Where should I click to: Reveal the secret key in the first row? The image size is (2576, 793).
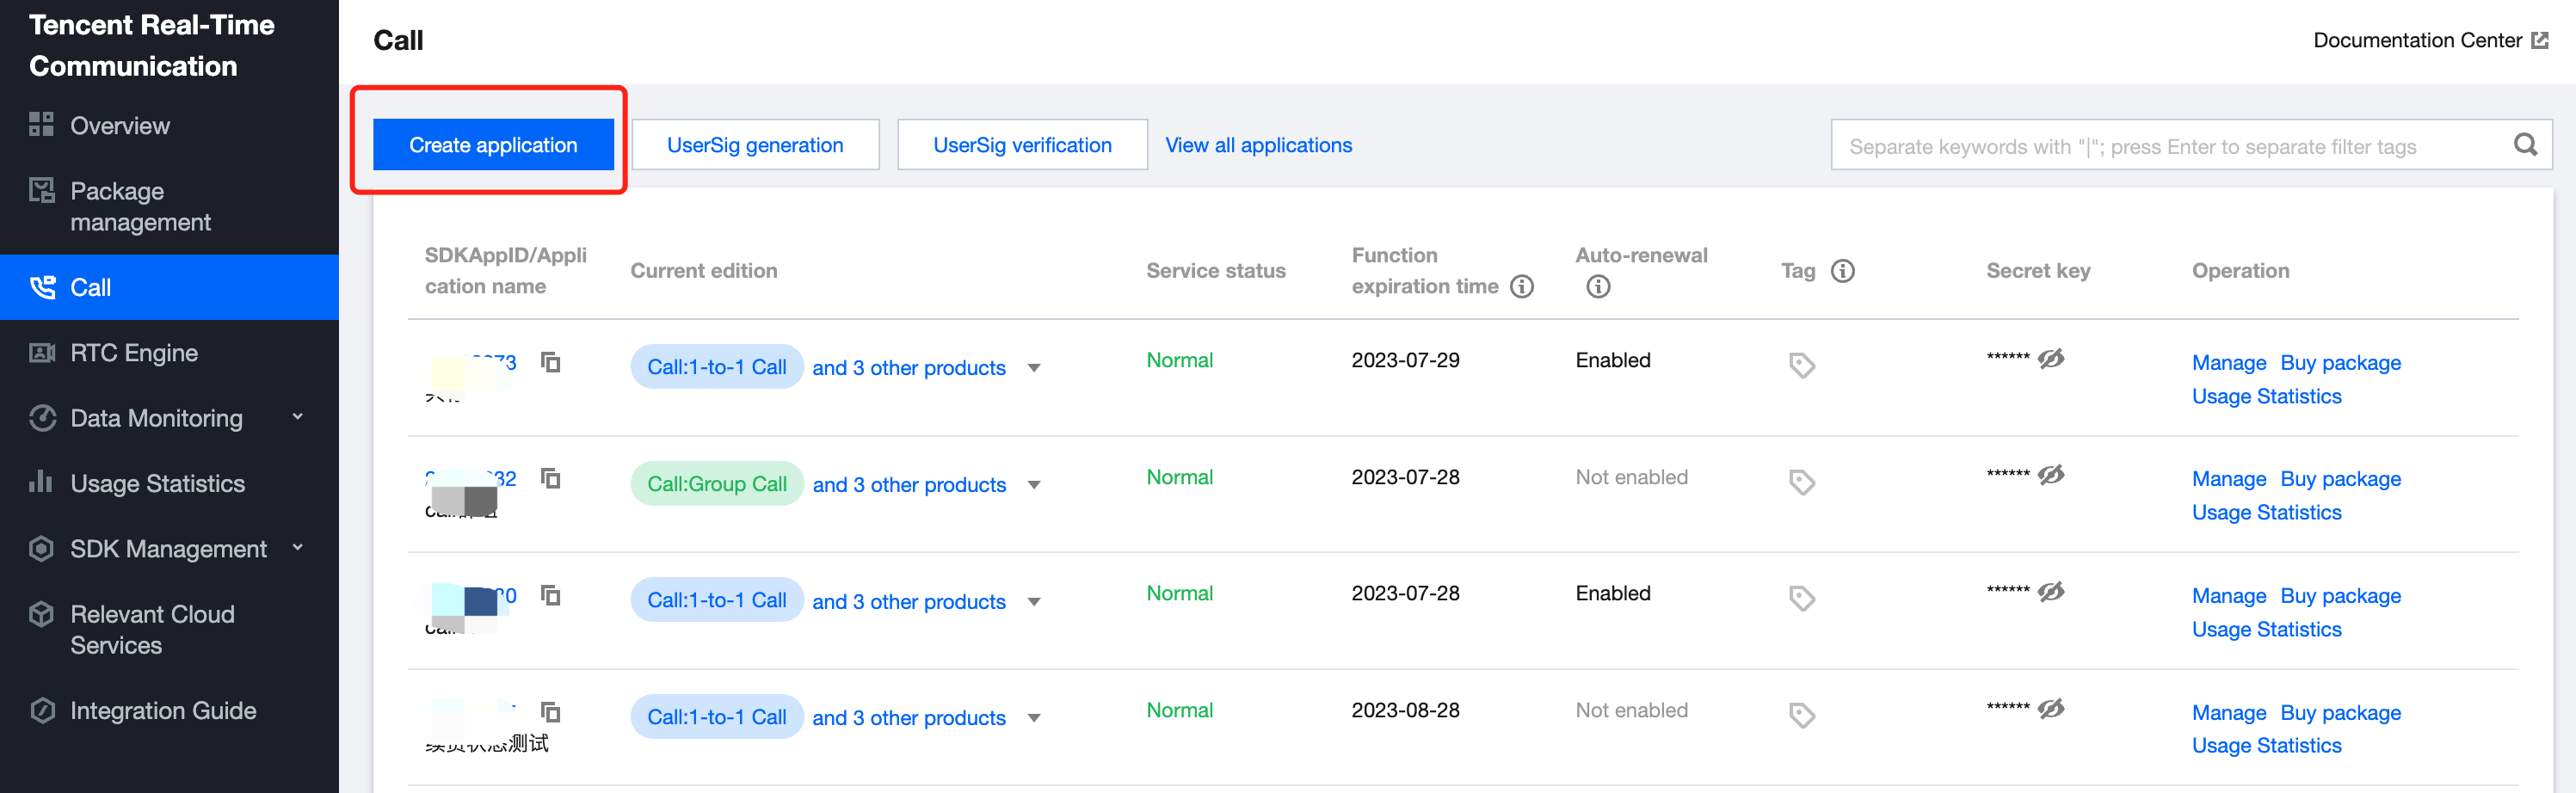tap(2051, 358)
